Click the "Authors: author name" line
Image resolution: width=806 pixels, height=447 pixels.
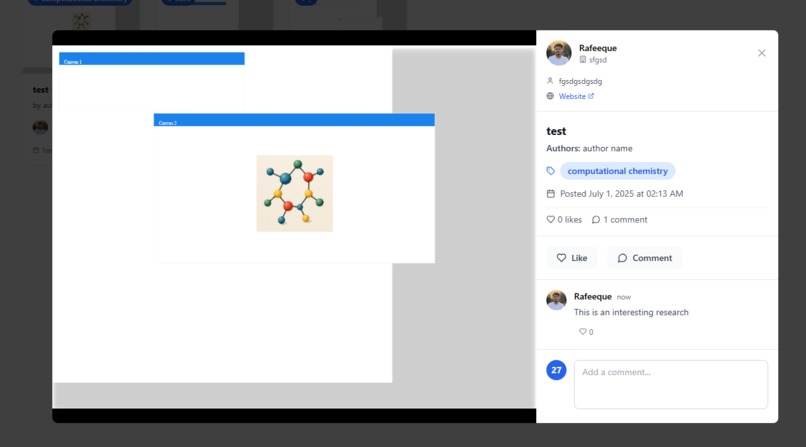pos(589,148)
